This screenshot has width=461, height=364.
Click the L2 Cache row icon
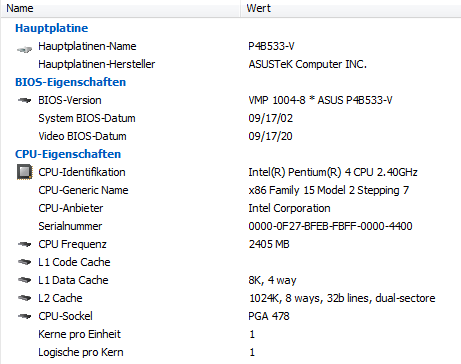[24, 298]
